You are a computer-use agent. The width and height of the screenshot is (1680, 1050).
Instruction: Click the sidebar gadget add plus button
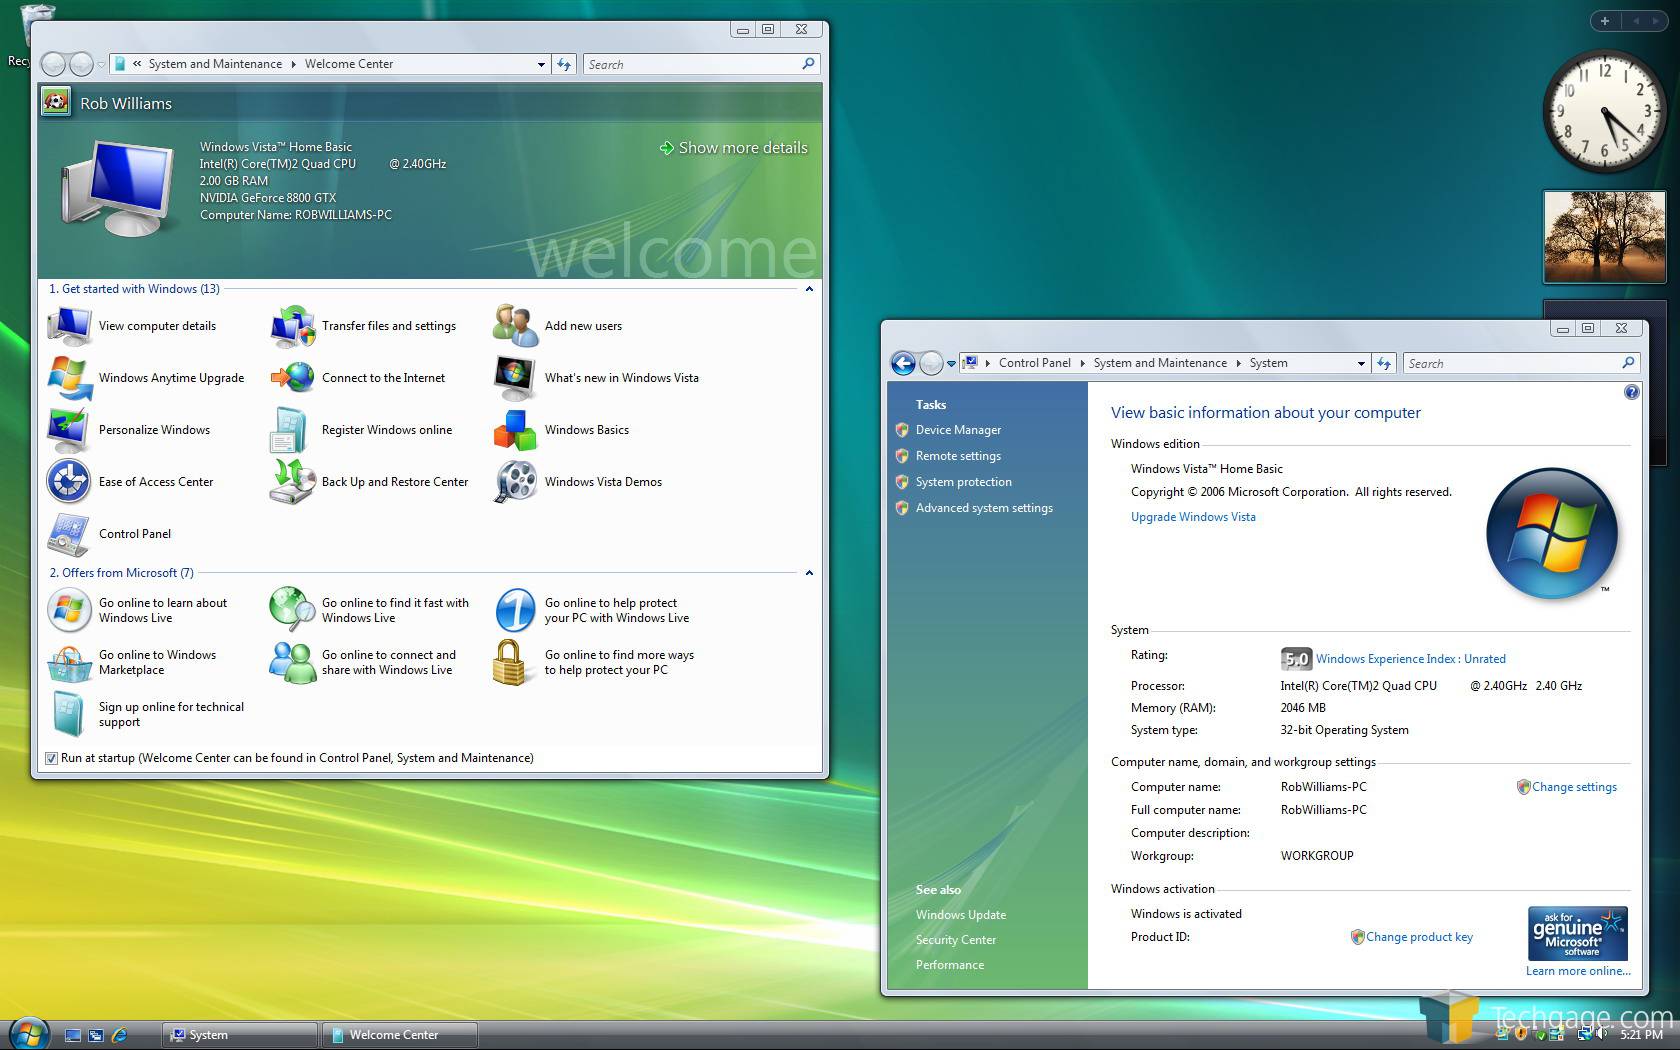1605,20
